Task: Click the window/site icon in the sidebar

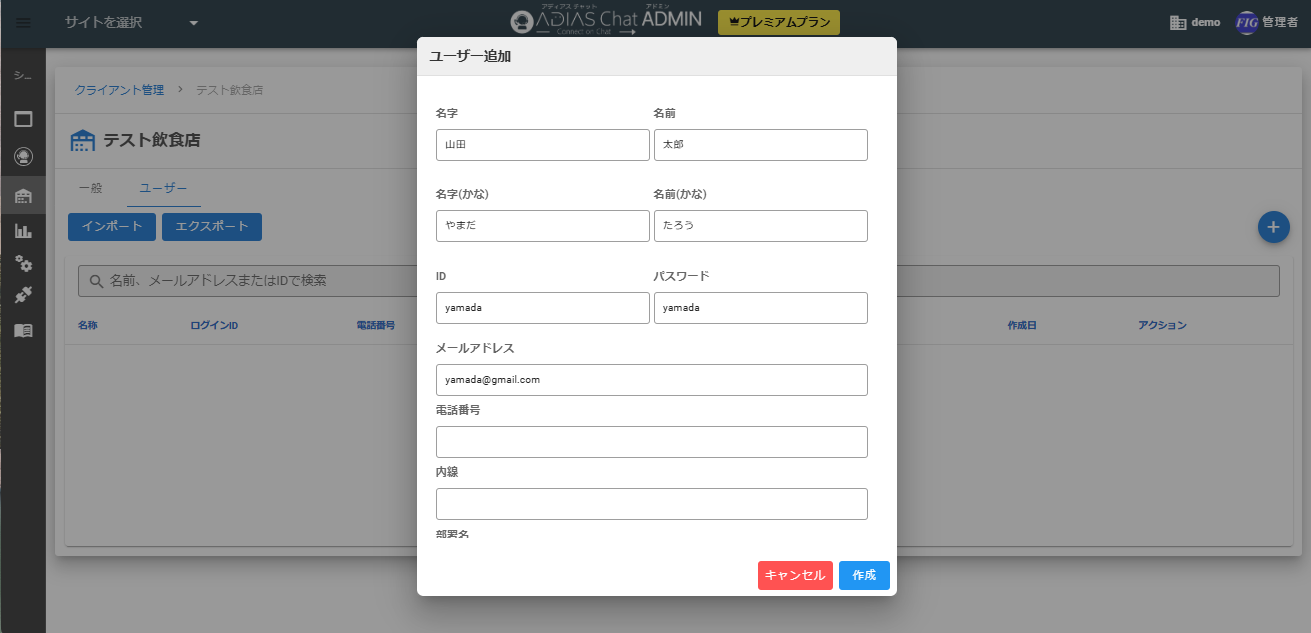Action: point(23,119)
